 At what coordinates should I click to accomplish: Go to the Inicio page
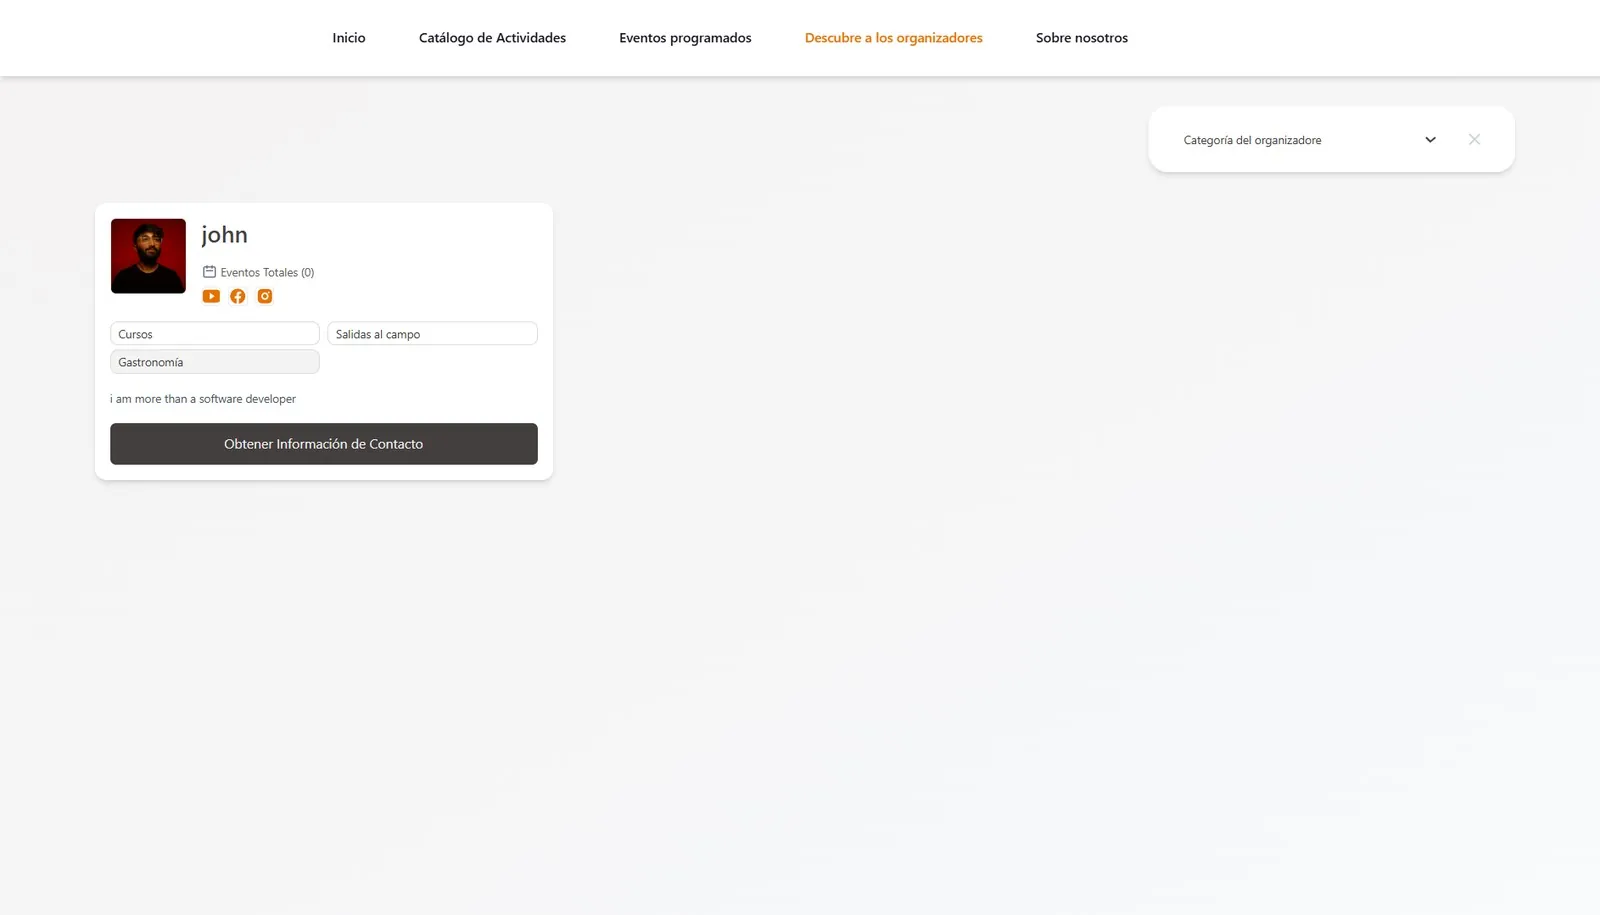click(x=349, y=38)
